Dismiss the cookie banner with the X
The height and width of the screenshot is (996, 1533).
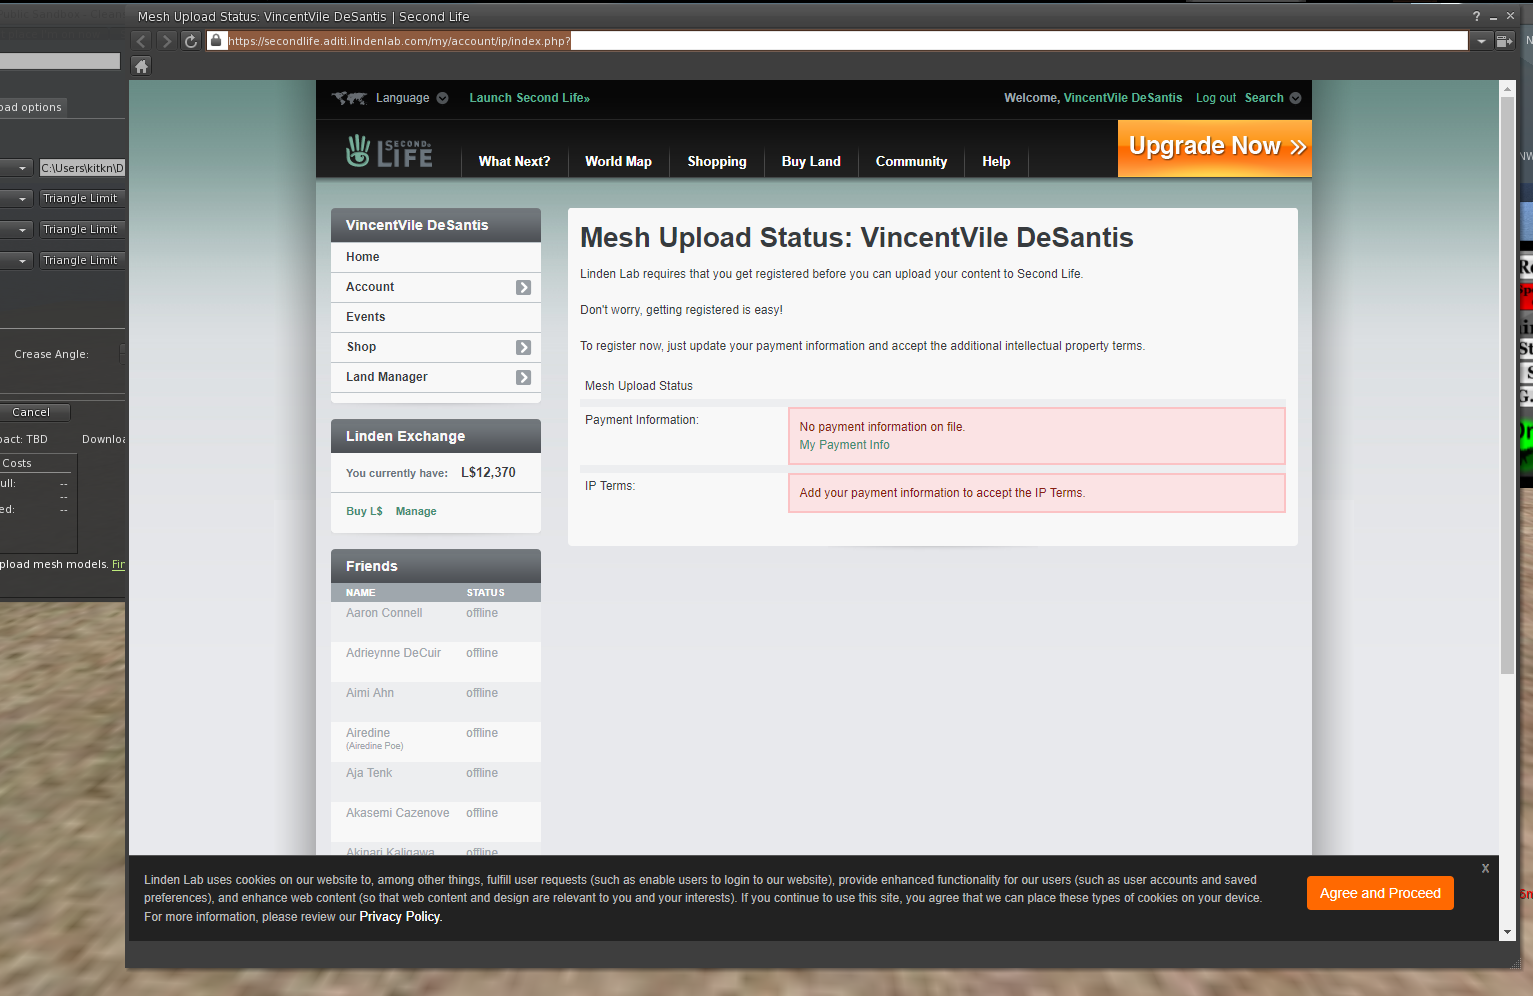[x=1485, y=868]
